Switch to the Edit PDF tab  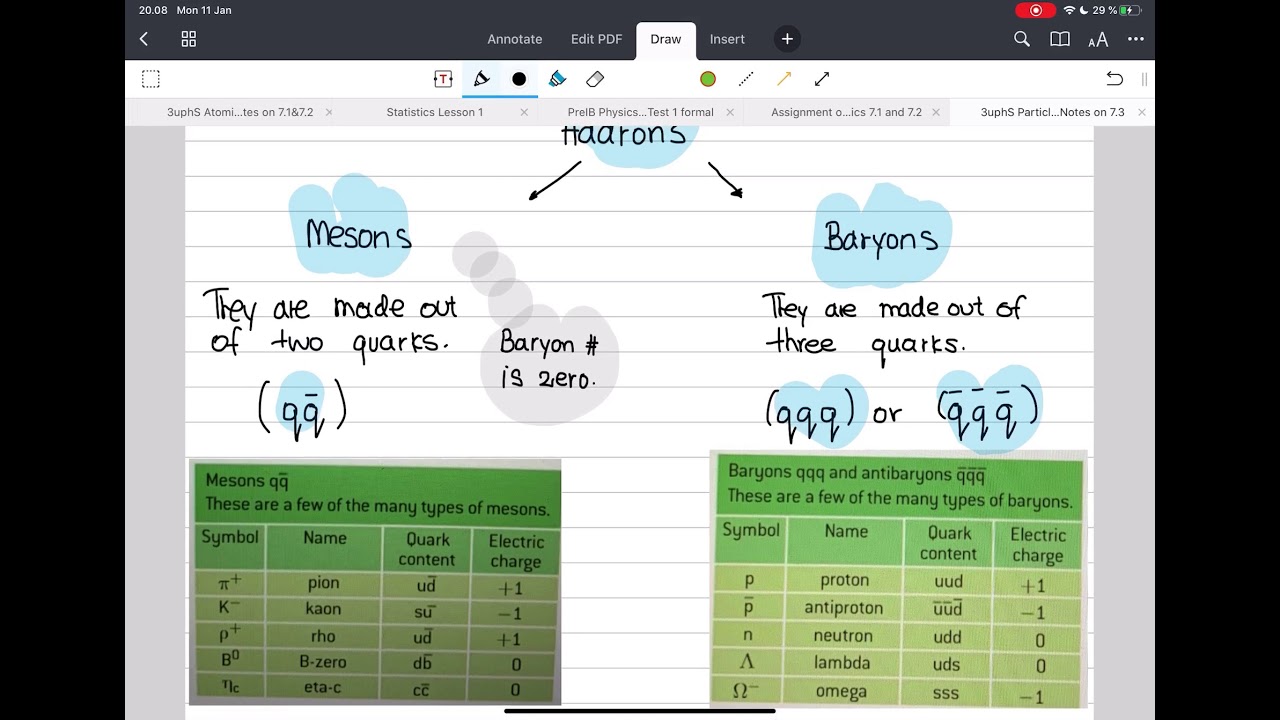pos(597,39)
